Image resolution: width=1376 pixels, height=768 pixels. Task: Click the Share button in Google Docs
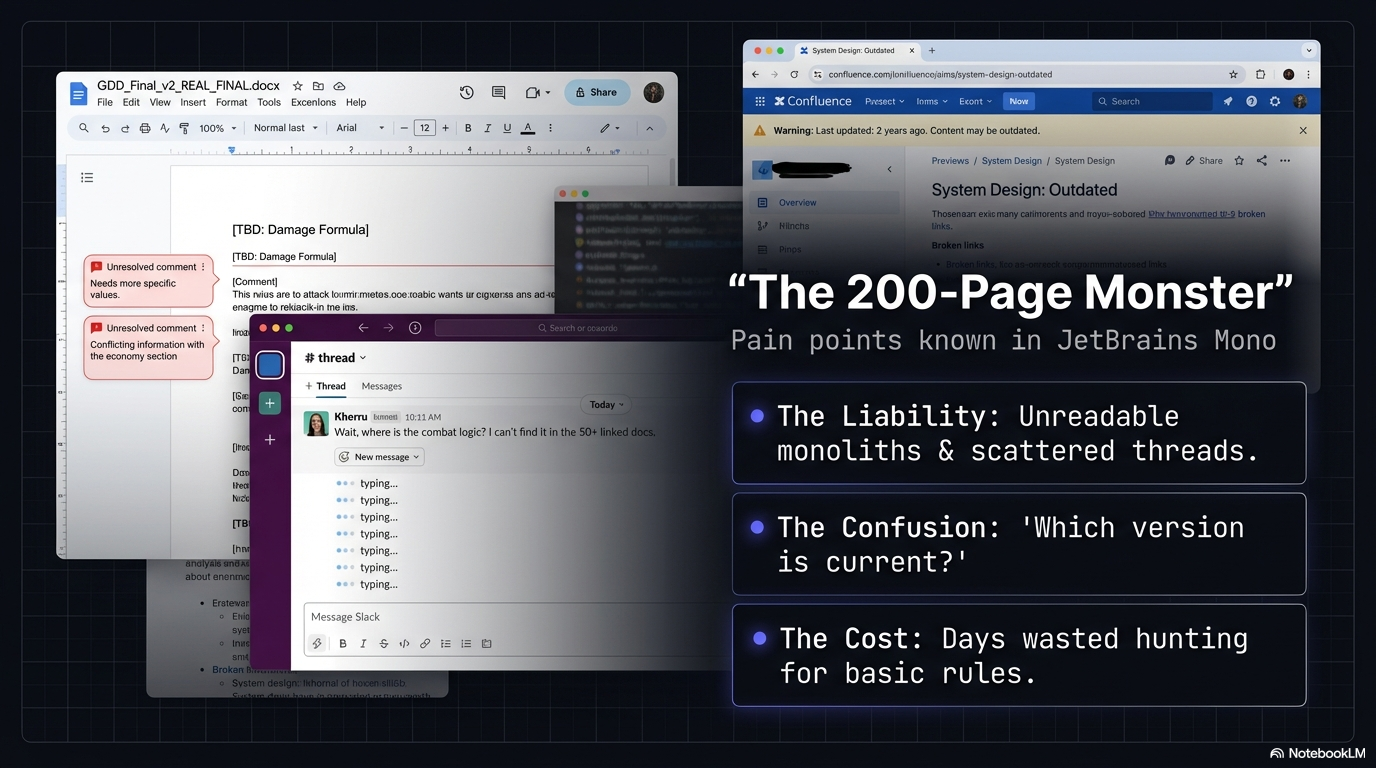click(597, 92)
